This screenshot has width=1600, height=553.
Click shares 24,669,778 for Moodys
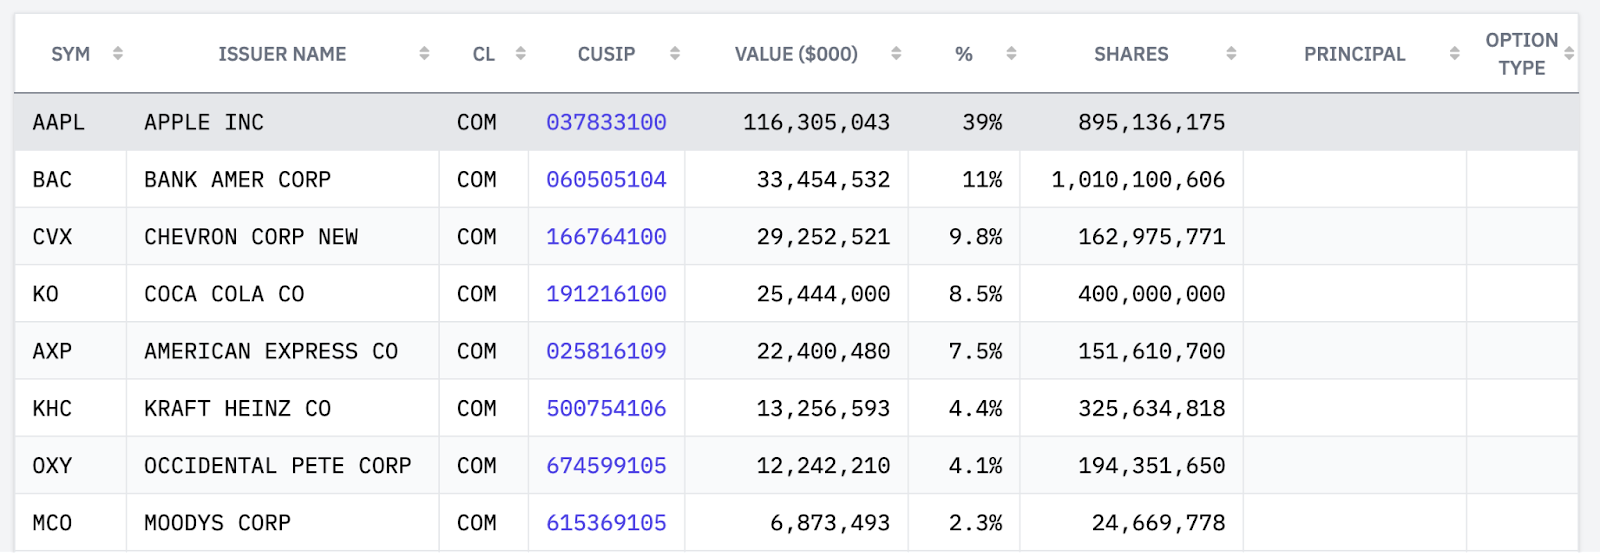tap(1158, 523)
